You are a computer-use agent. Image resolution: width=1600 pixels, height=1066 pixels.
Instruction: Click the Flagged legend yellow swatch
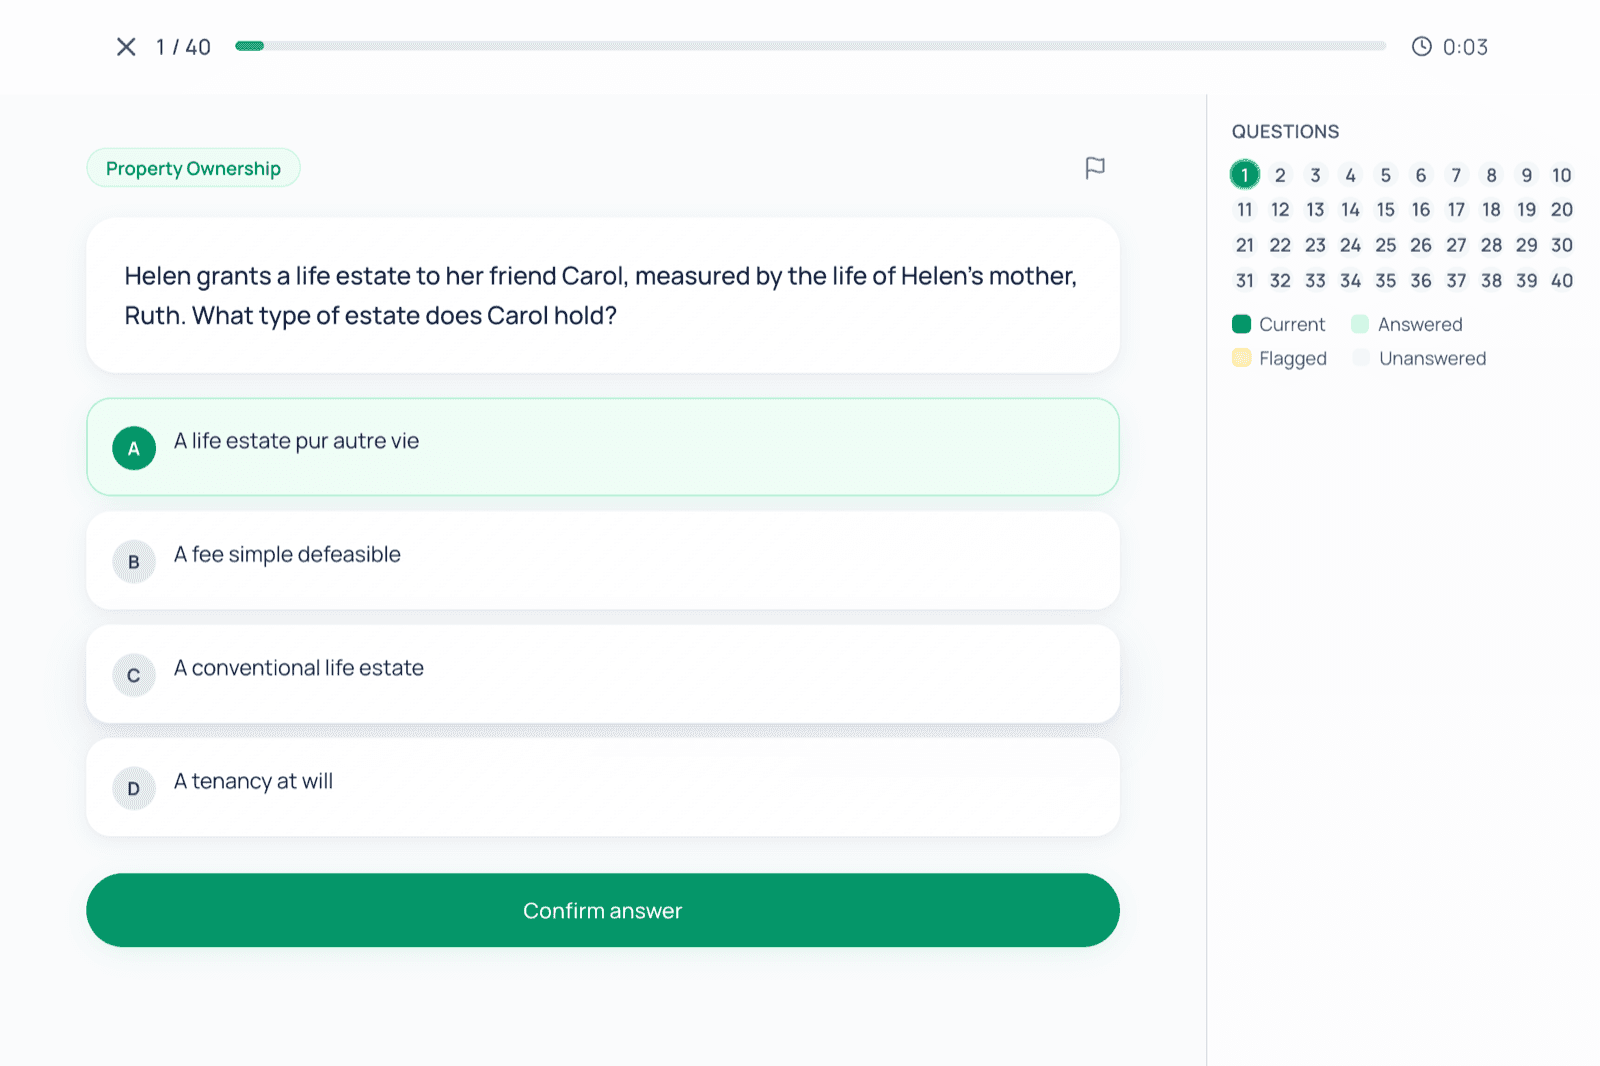point(1241,358)
